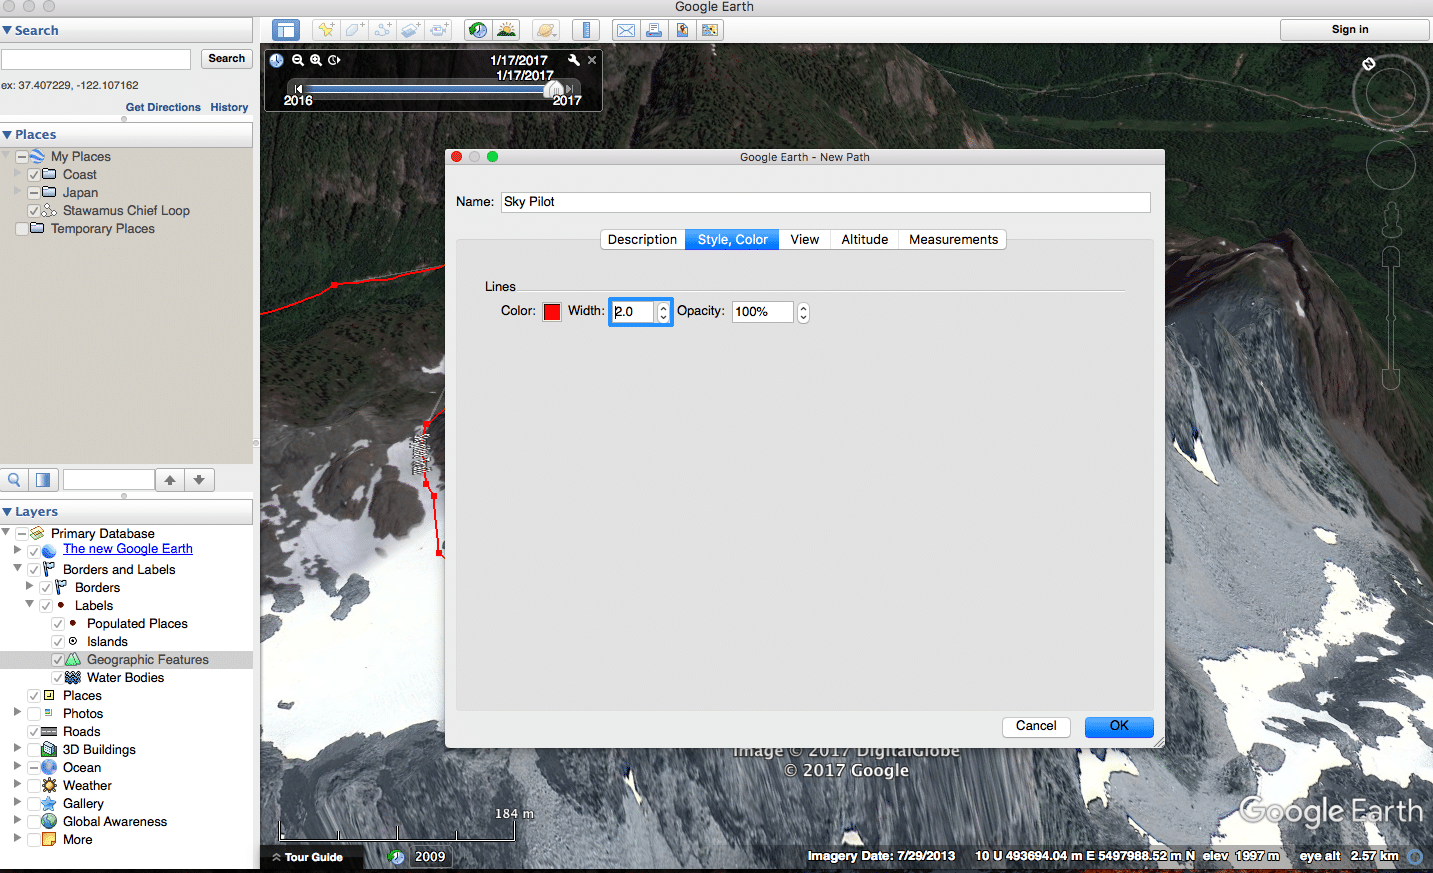Expand the Gallery layer

coord(17,802)
